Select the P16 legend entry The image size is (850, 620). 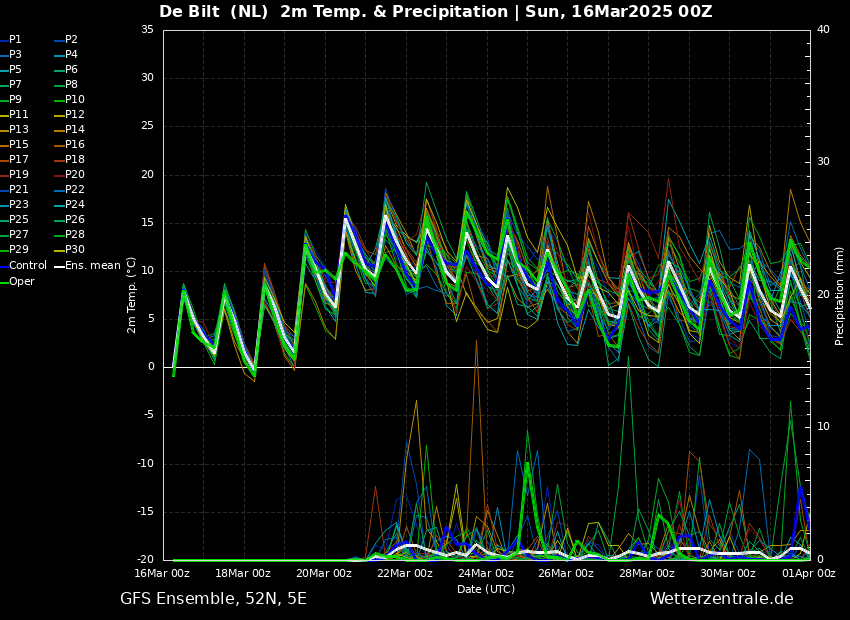pos(70,145)
